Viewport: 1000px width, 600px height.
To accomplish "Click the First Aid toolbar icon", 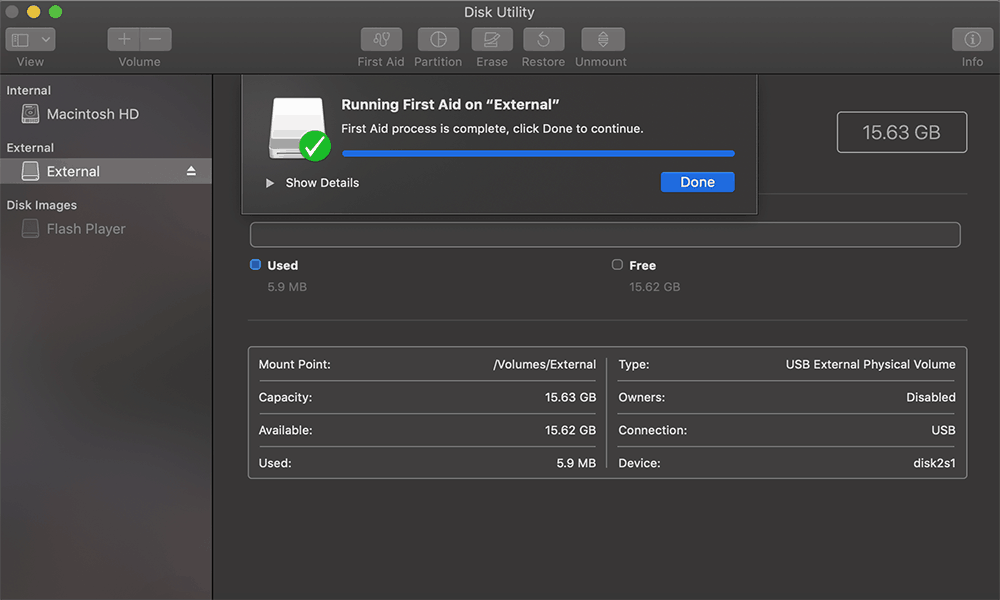I will click(x=381, y=40).
